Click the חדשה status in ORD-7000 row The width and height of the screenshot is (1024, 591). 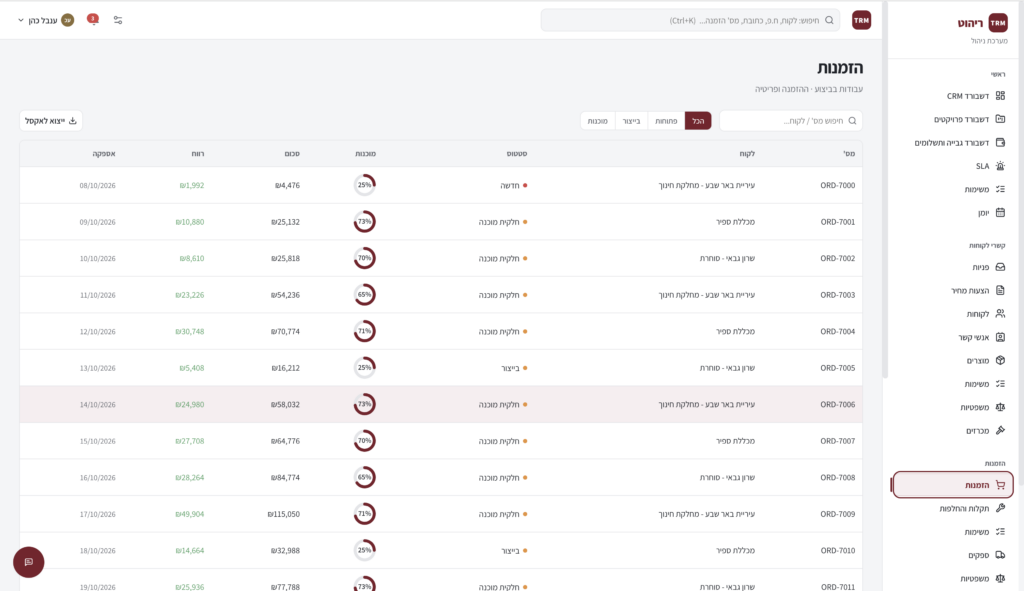coord(513,185)
